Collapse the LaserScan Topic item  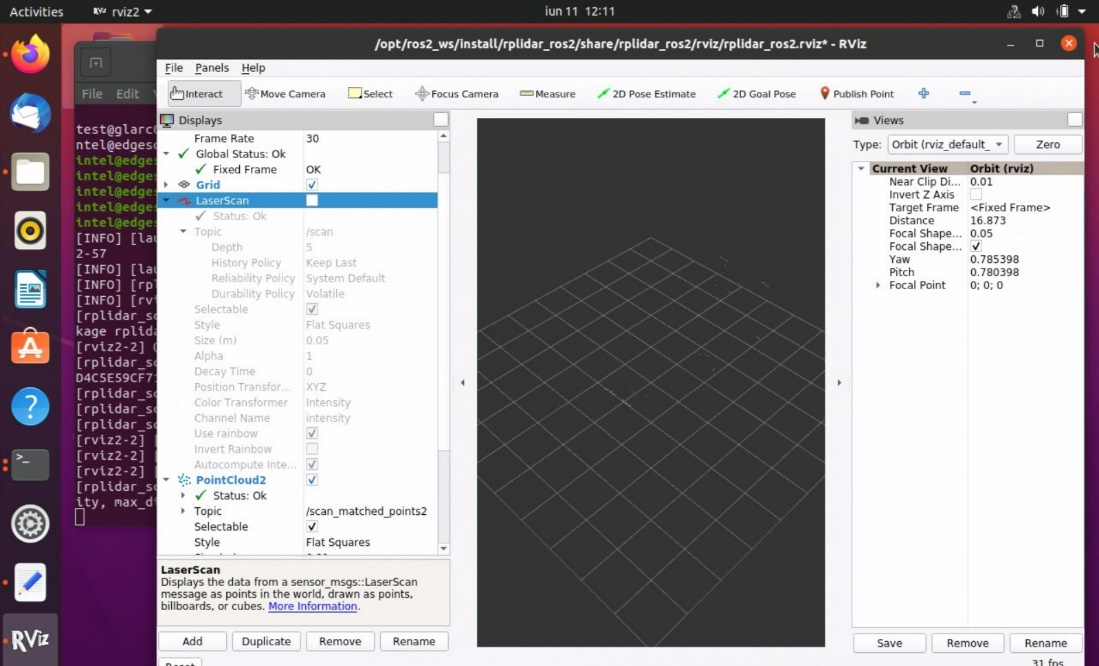[183, 231]
